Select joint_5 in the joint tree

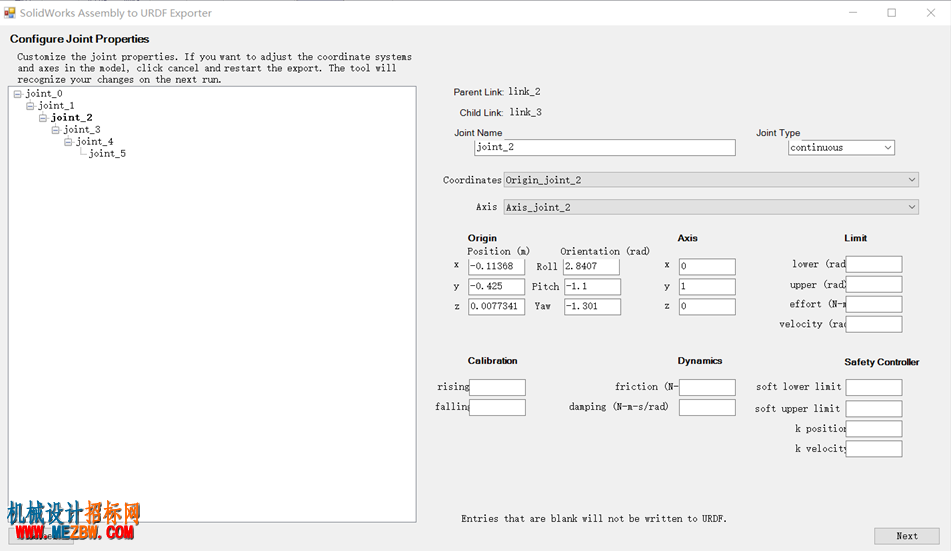tap(107, 154)
